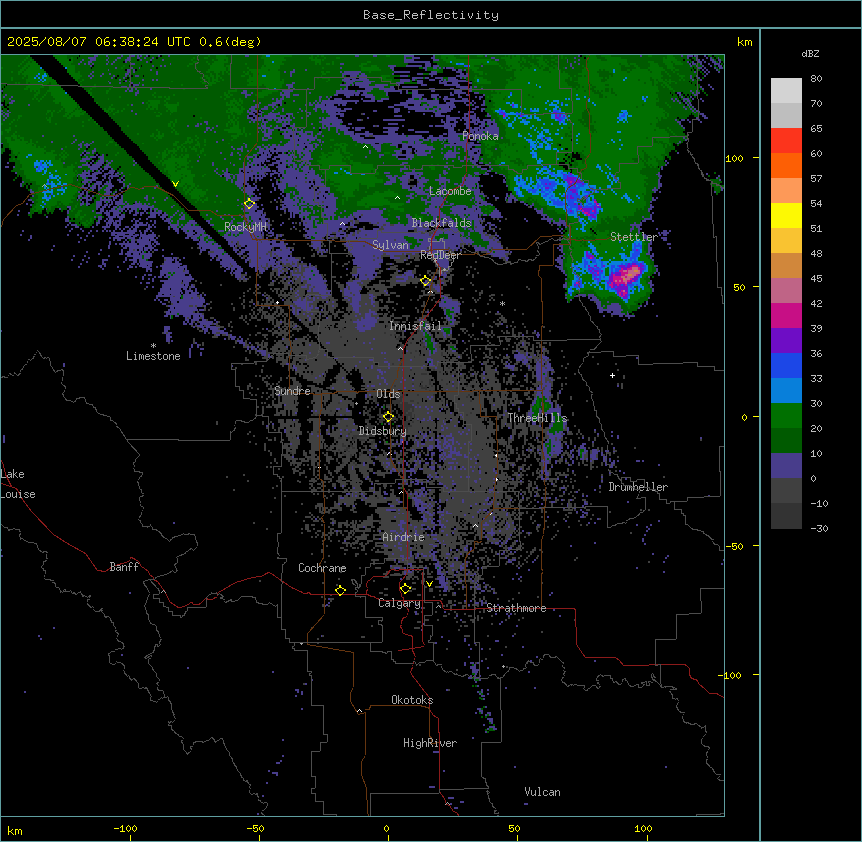
Task: Click the Innisfail town label
Action: pos(415,326)
